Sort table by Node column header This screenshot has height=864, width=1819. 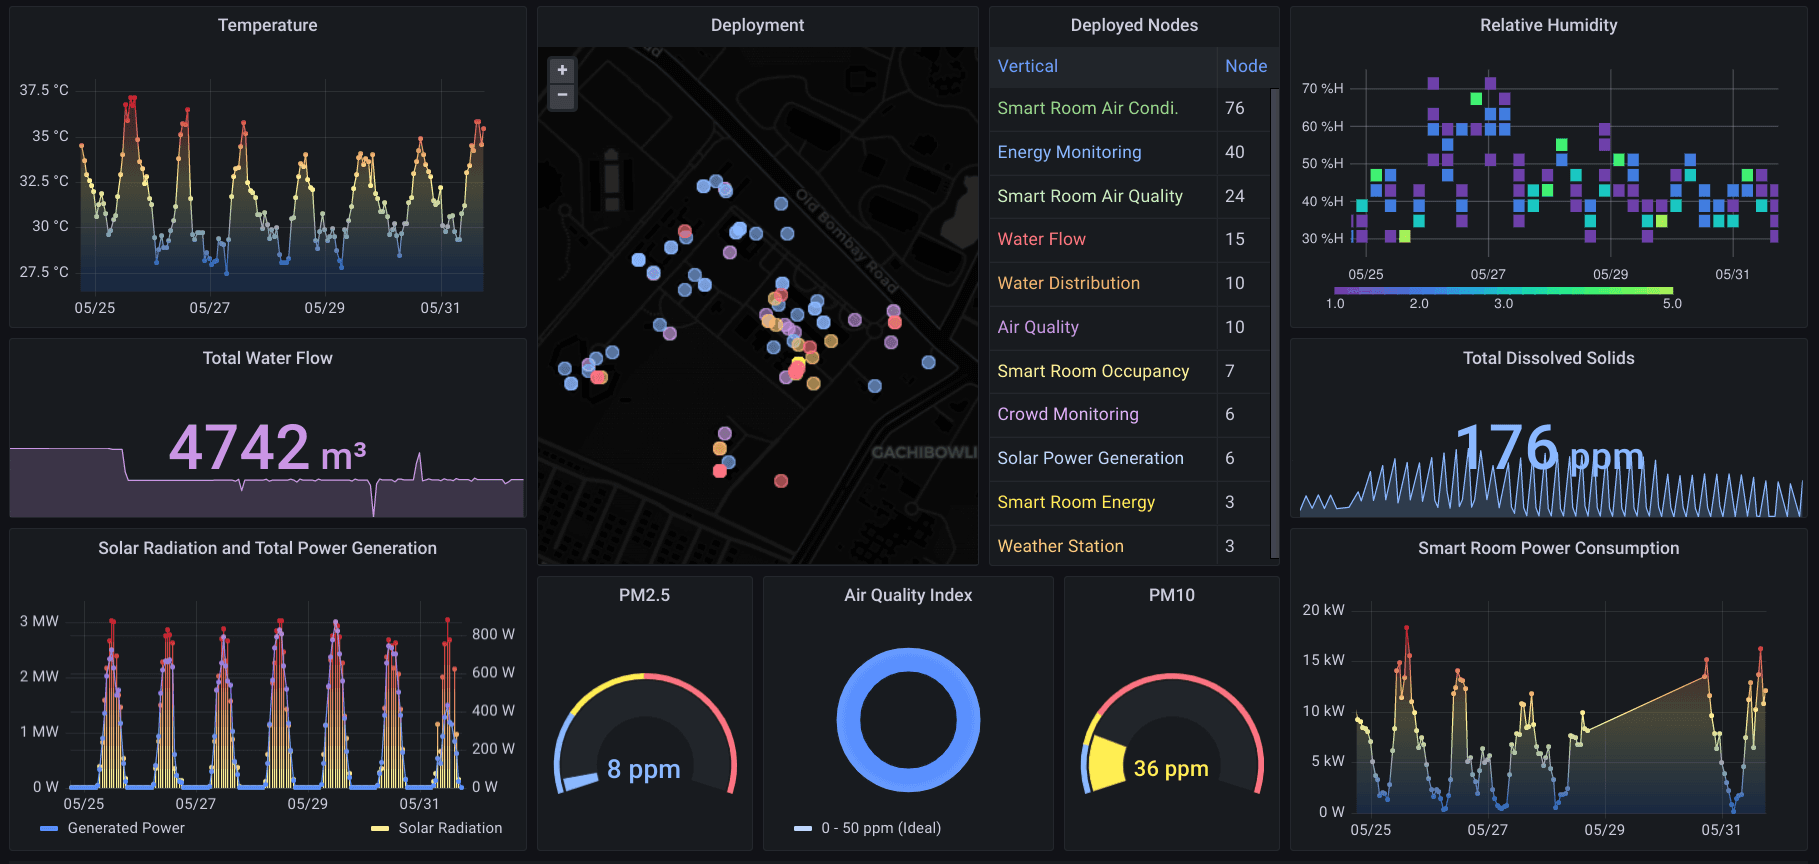point(1246,66)
